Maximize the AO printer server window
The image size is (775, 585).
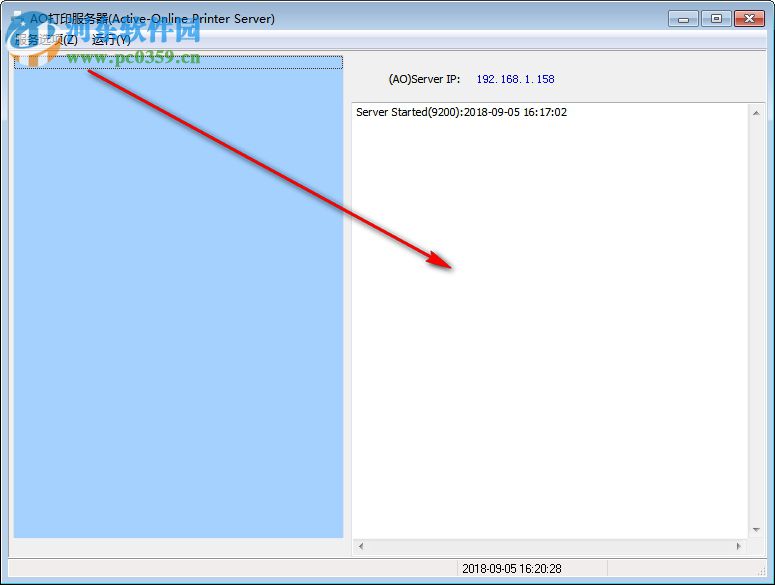(716, 19)
